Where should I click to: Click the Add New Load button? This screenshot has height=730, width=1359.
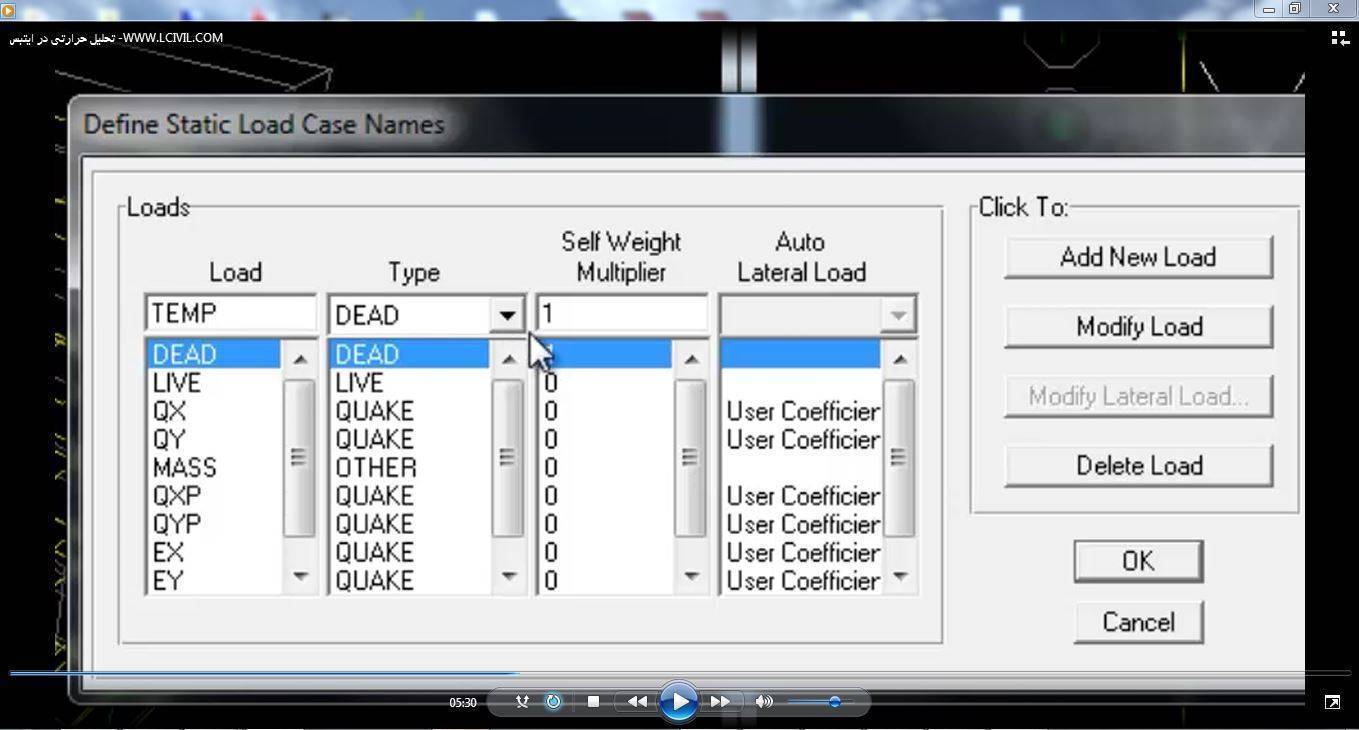point(1138,257)
